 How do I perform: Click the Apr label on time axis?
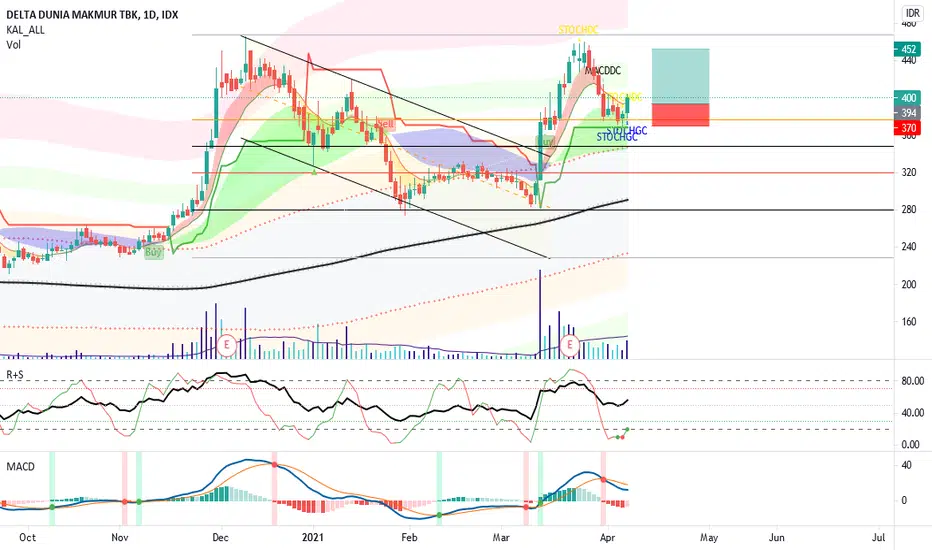click(607, 538)
